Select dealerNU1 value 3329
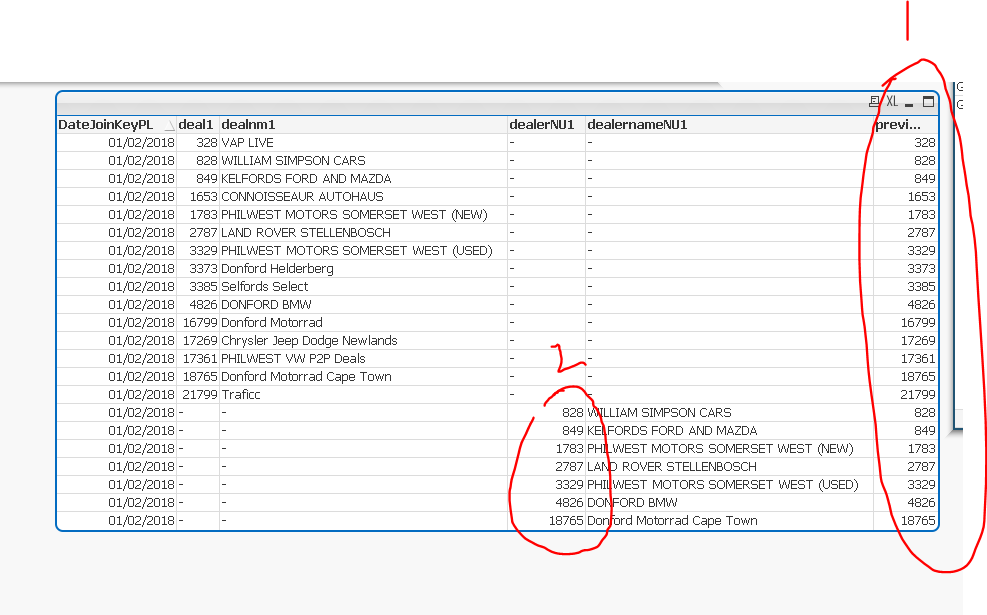Image resolution: width=987 pixels, height=615 pixels. coord(570,485)
